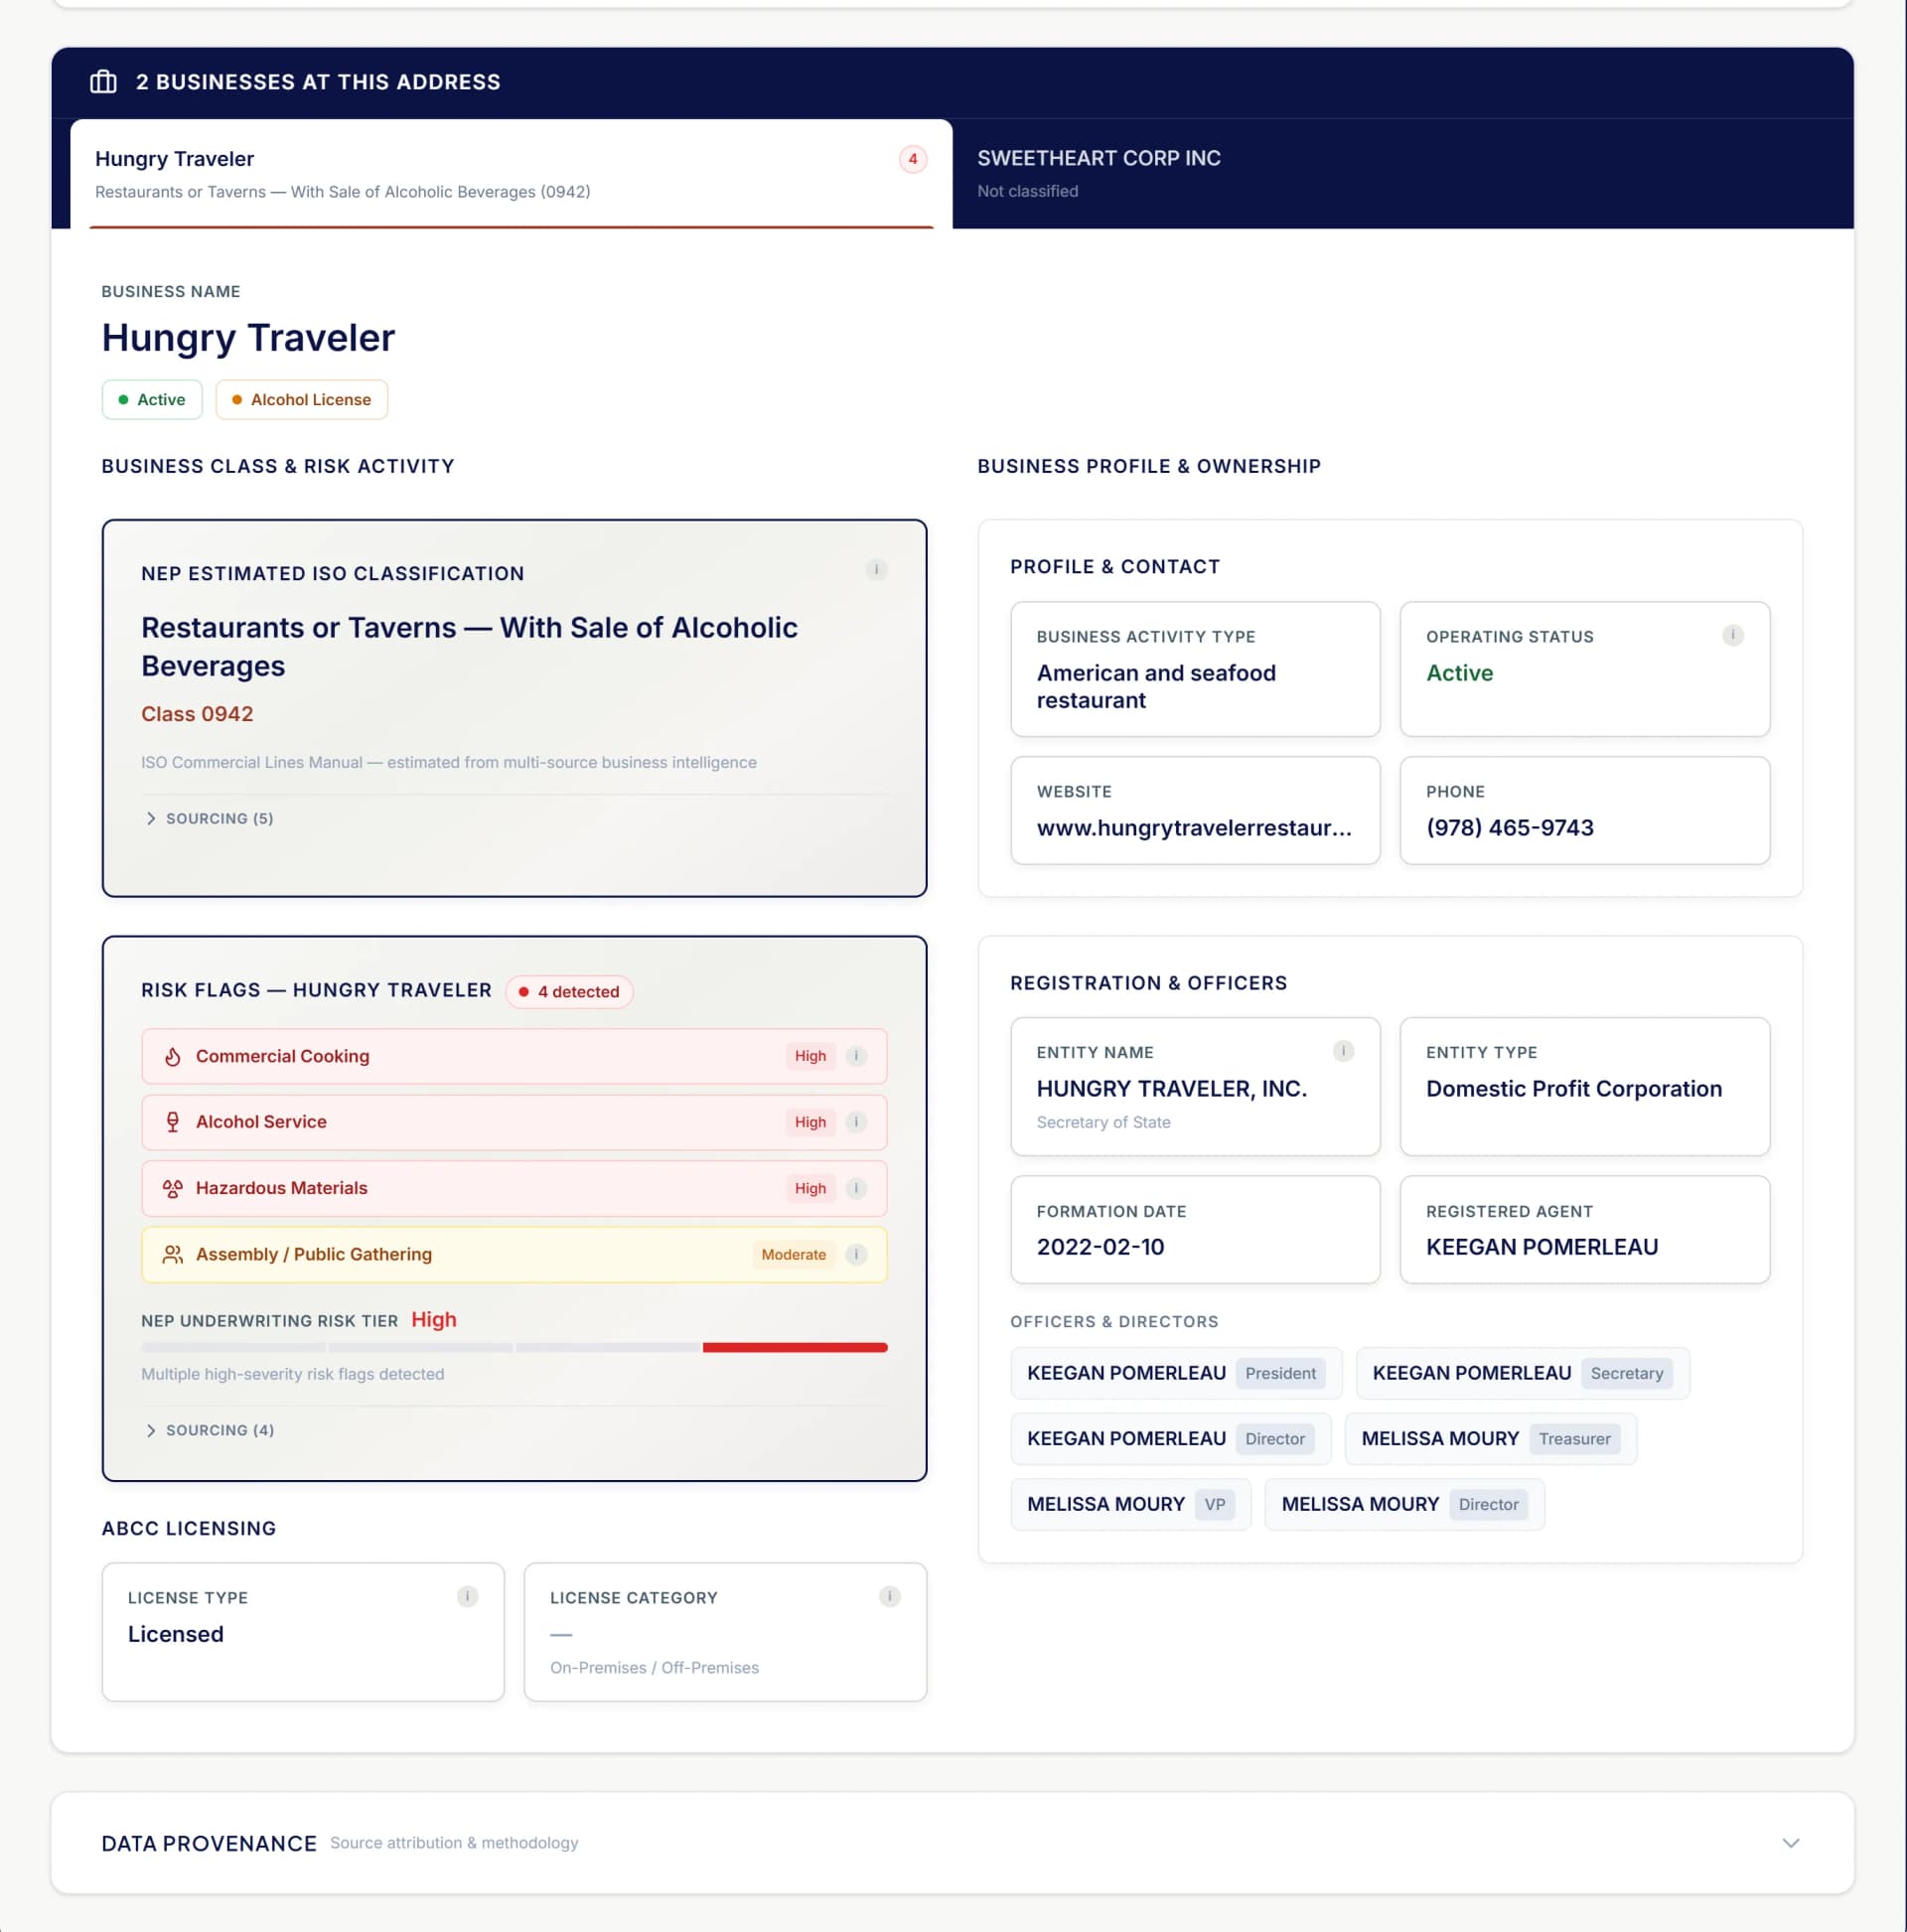
Task: Expand the SOURCING (4) section
Action: (209, 1430)
